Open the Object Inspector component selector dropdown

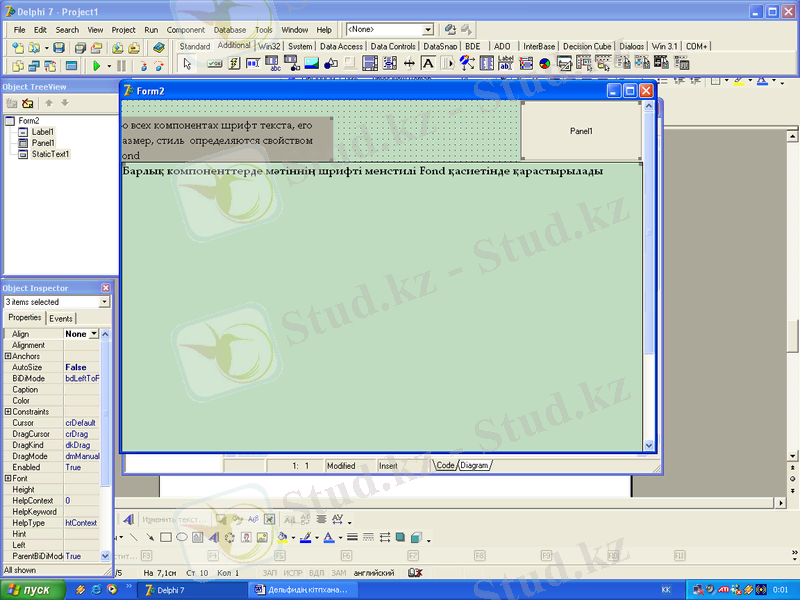pyautogui.click(x=104, y=302)
